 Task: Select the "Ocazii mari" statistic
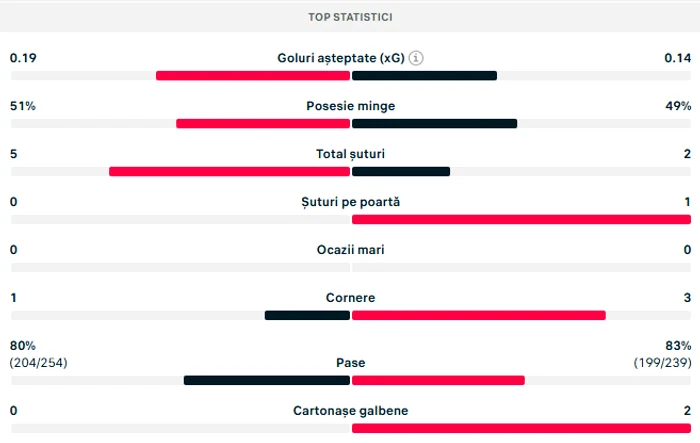(350, 250)
